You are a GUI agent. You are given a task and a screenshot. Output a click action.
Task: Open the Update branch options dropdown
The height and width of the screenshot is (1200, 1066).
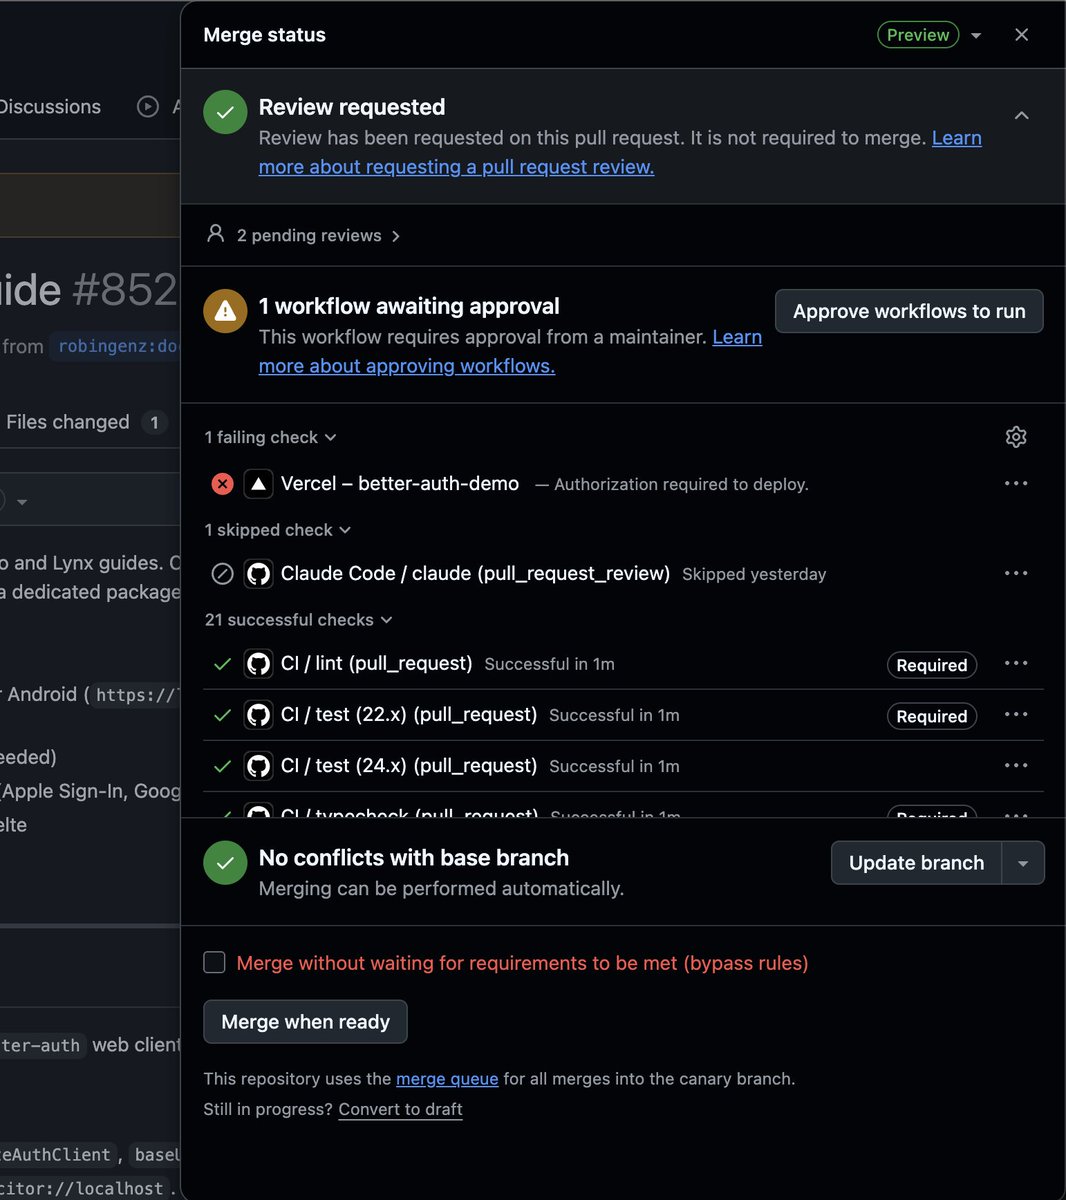pyautogui.click(x=1023, y=863)
